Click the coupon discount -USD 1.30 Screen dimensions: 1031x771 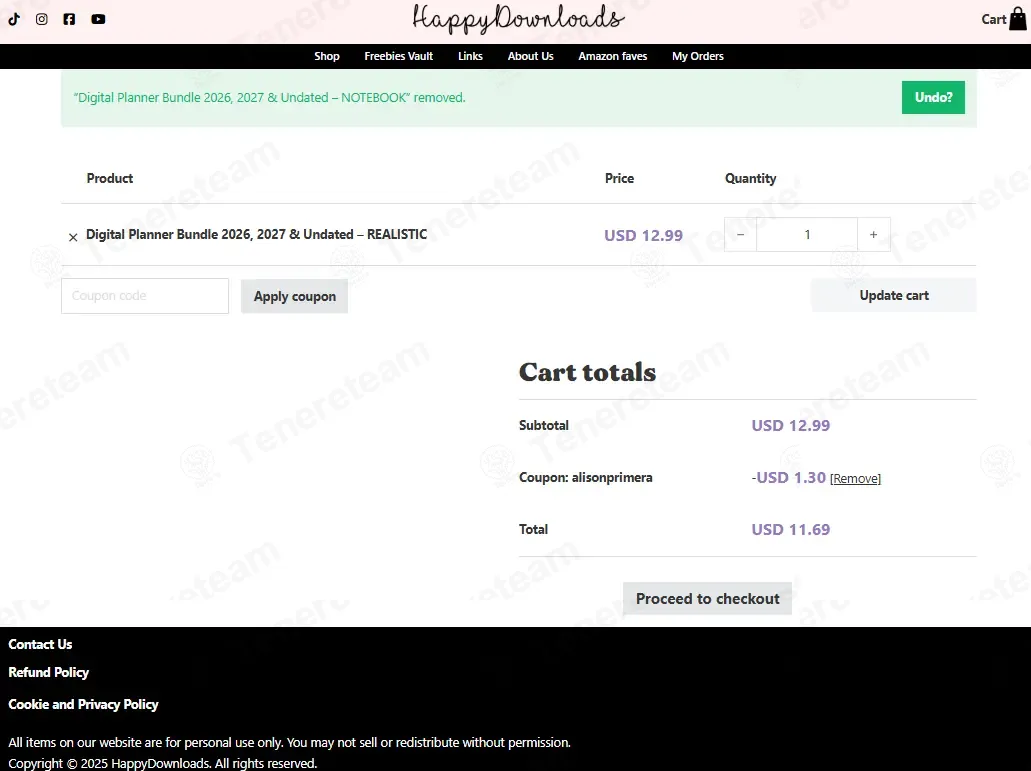point(788,478)
